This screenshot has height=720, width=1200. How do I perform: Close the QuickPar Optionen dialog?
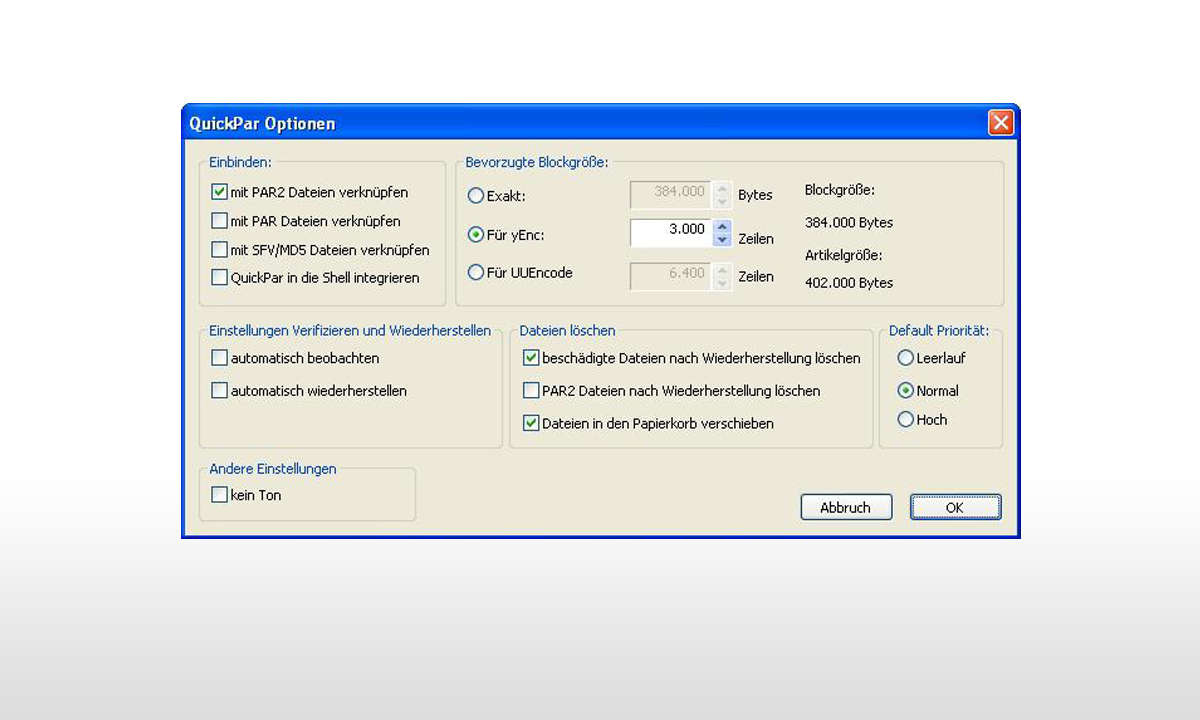[1001, 123]
